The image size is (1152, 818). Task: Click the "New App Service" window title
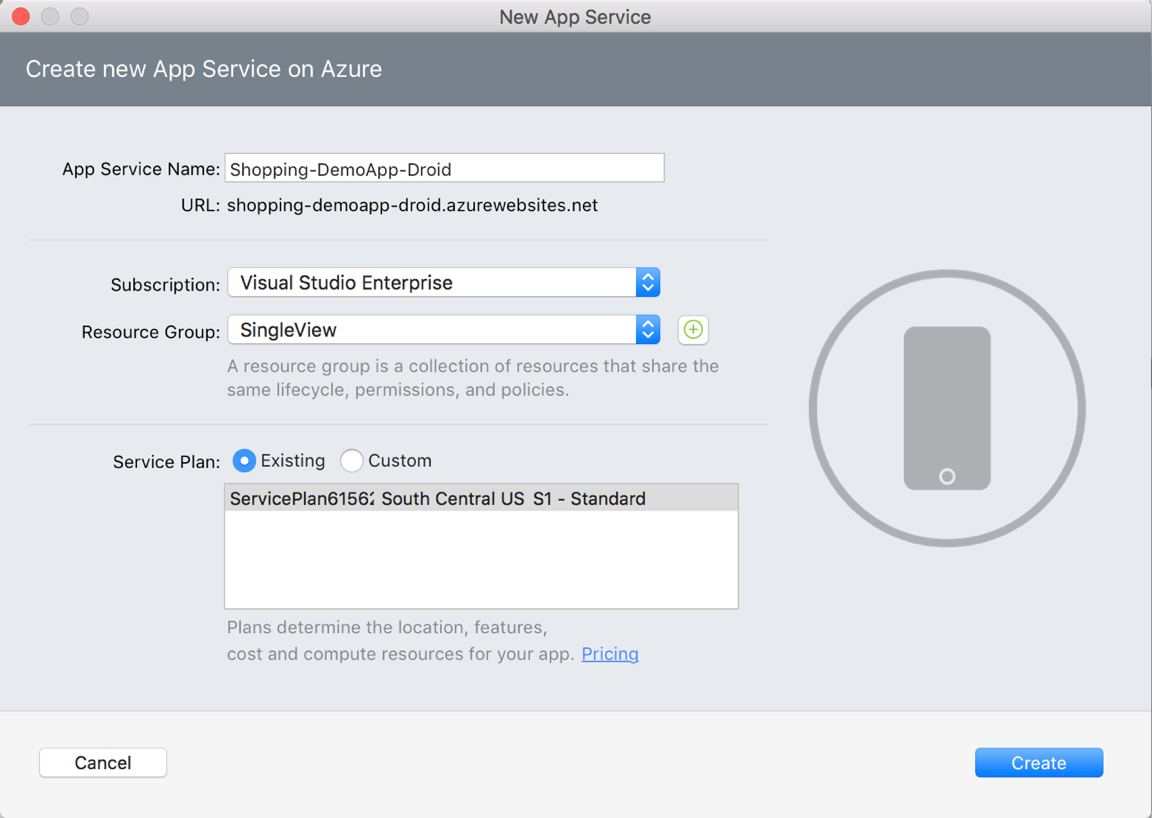point(575,17)
